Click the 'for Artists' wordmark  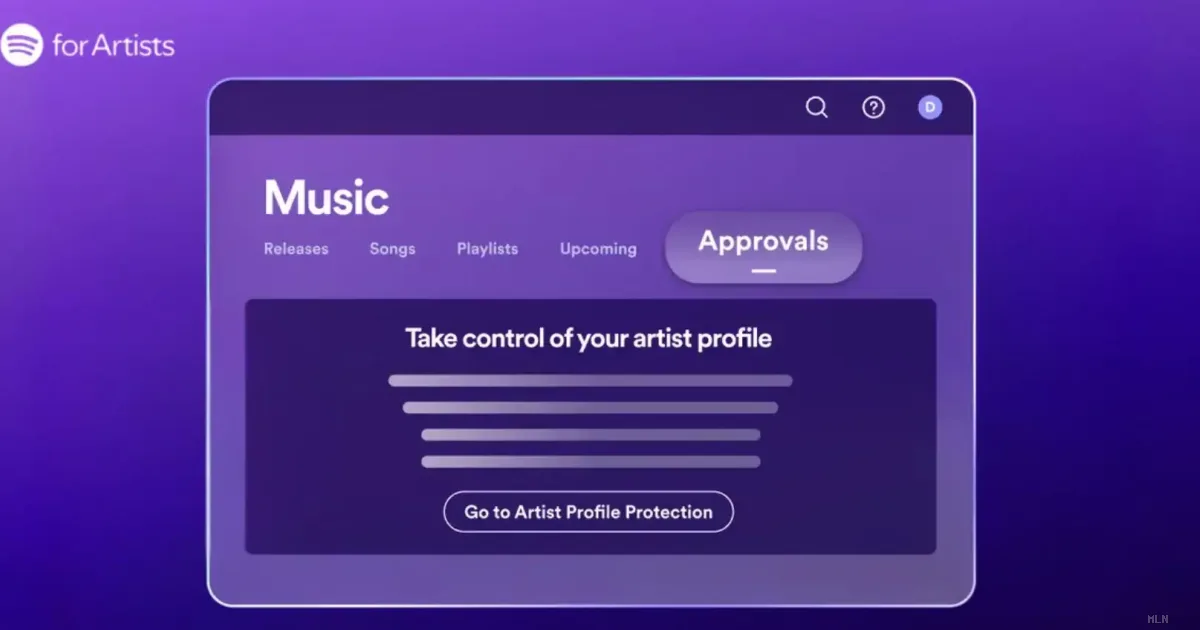coord(113,45)
